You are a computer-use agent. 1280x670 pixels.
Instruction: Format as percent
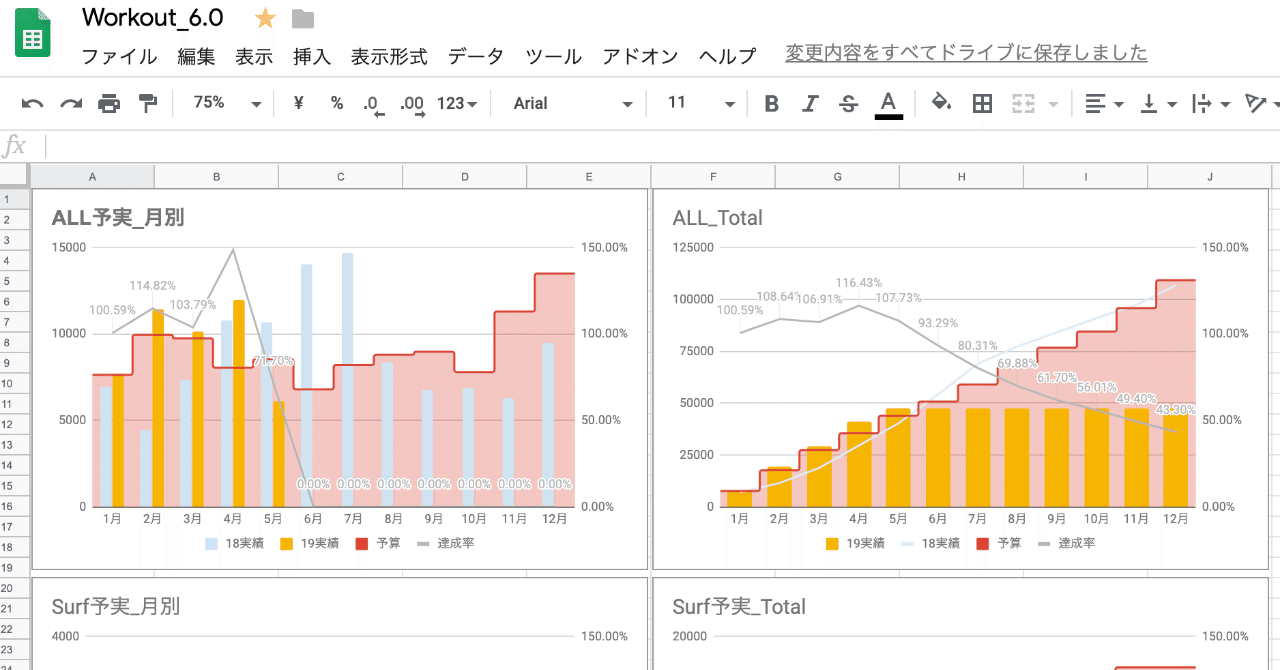point(337,103)
